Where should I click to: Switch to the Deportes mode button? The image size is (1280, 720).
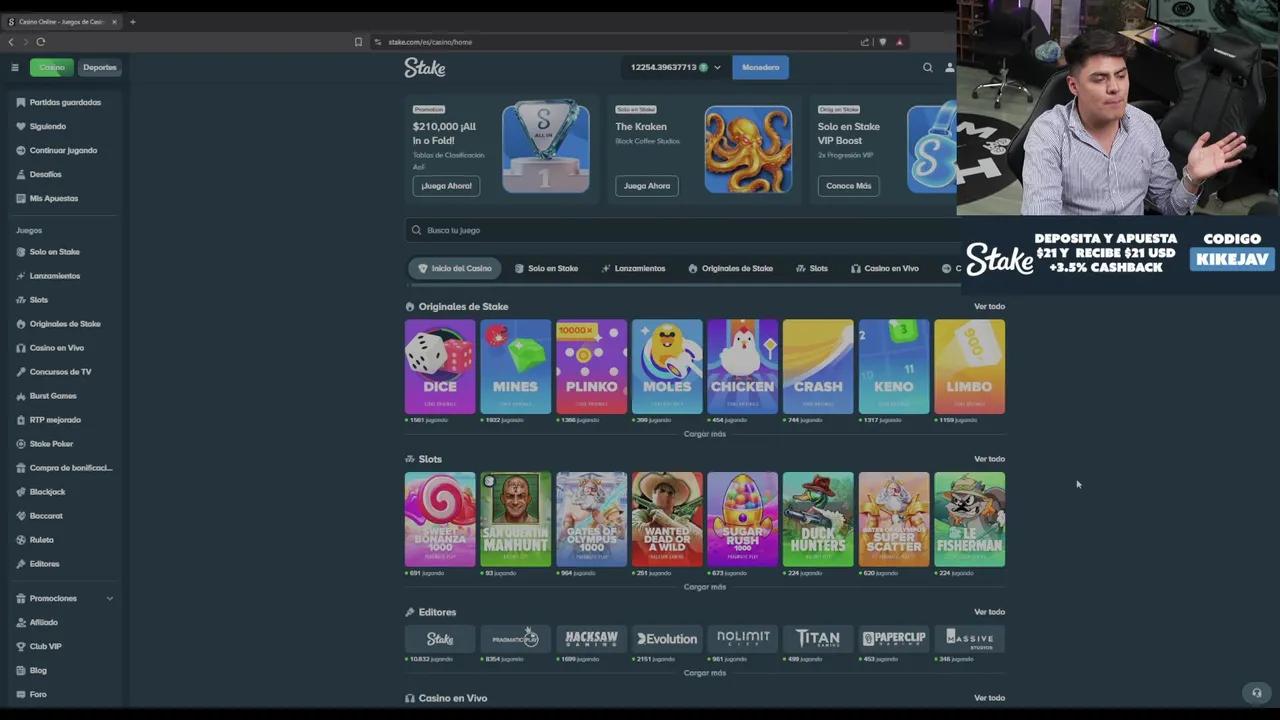point(100,68)
